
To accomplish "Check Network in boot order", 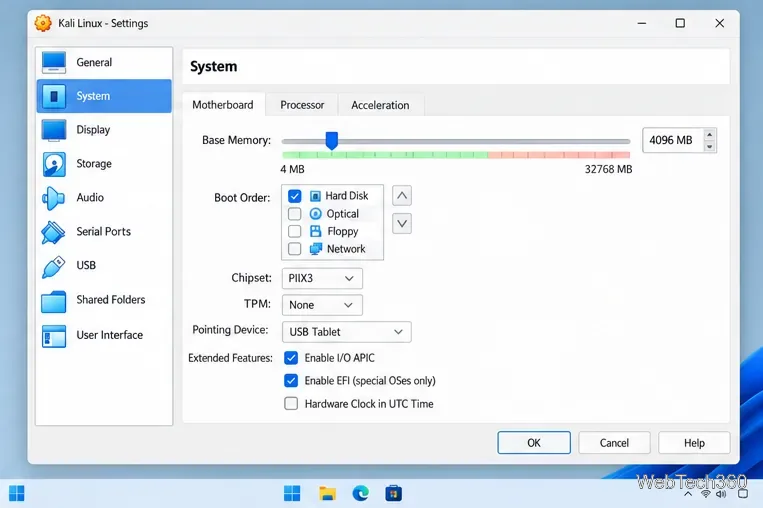I will (294, 249).
